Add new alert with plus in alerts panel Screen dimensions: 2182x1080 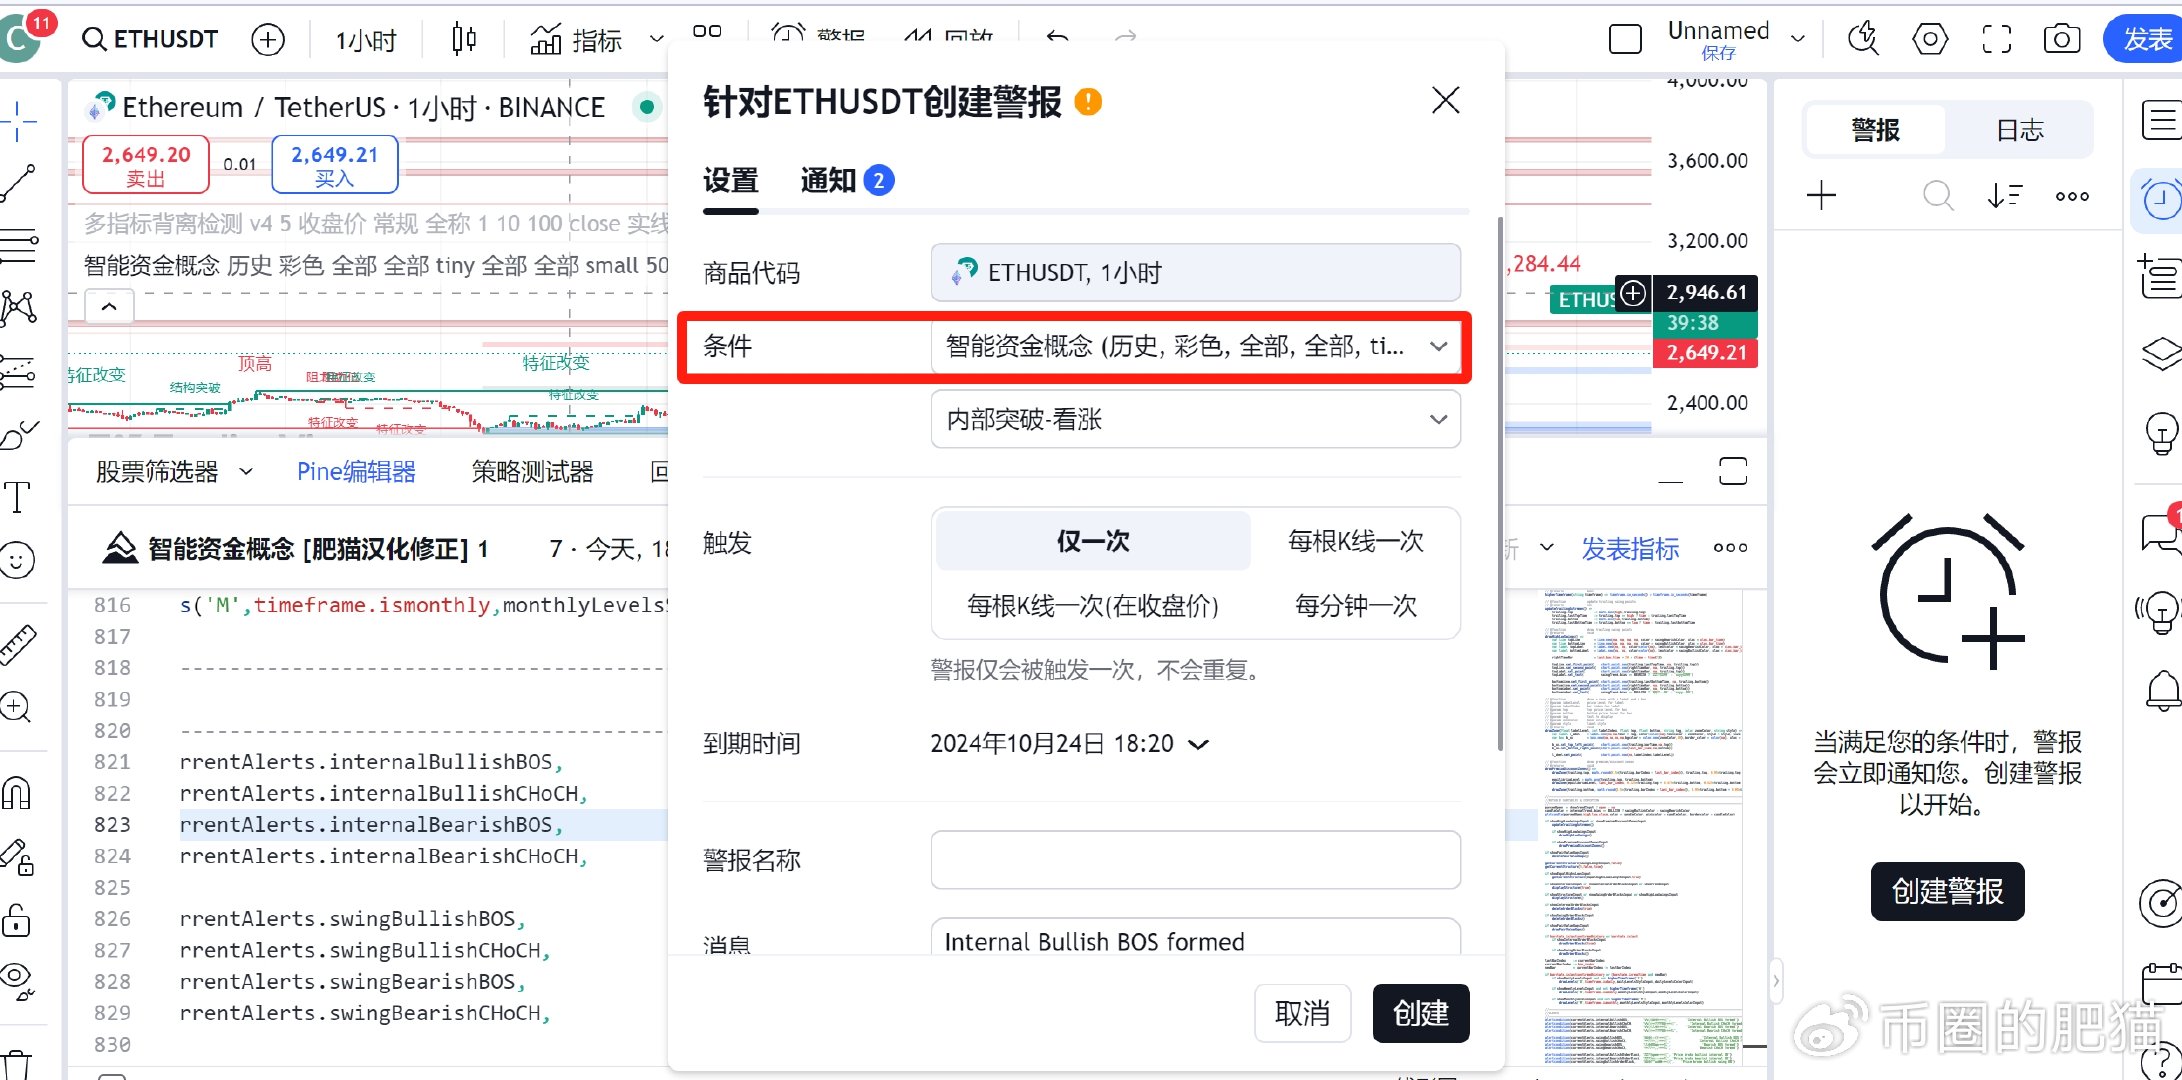tap(1822, 195)
